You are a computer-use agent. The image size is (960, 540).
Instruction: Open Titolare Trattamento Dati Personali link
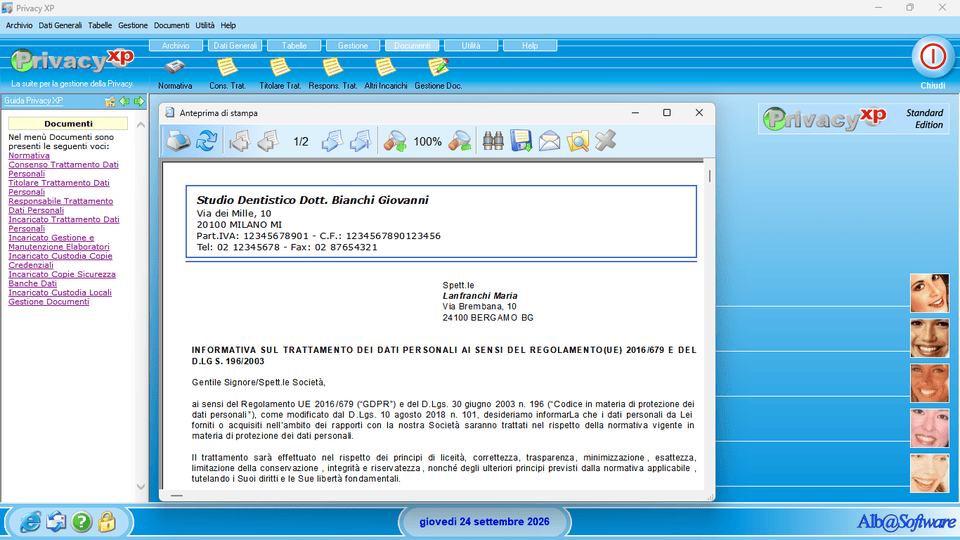click(59, 187)
